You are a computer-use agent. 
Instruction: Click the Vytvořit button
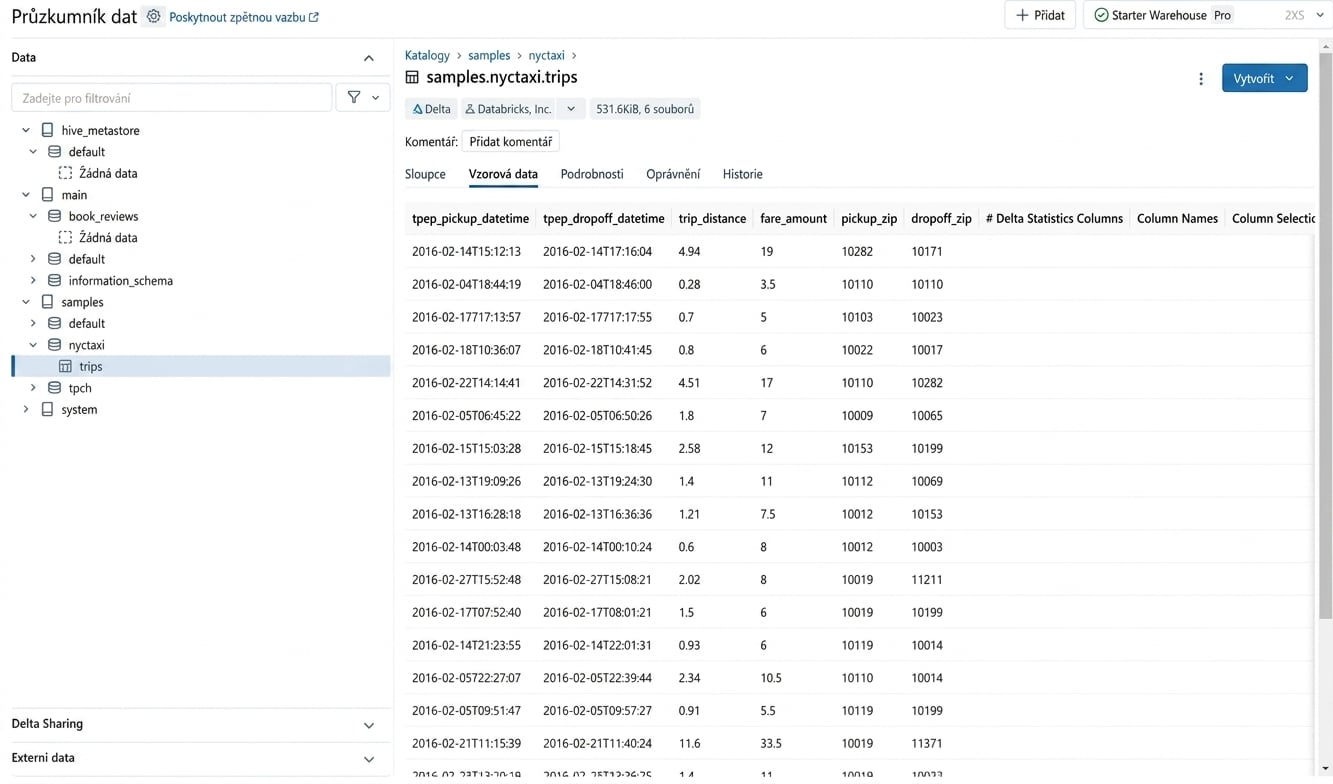pos(1264,78)
